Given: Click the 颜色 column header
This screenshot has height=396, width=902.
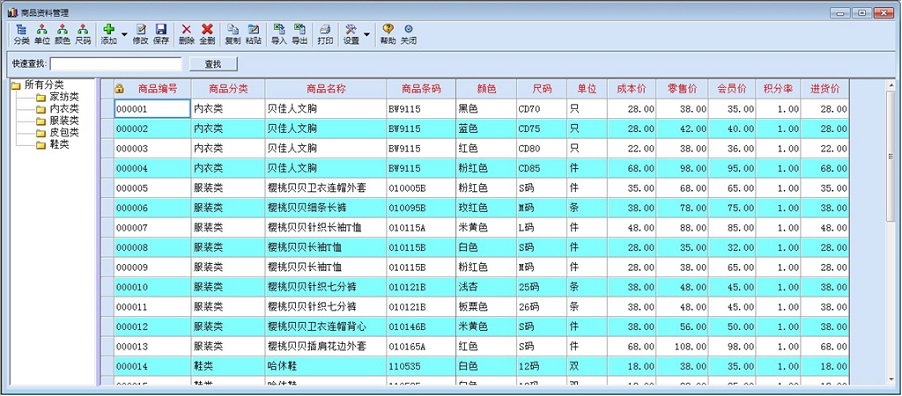Looking at the screenshot, I should click(486, 89).
